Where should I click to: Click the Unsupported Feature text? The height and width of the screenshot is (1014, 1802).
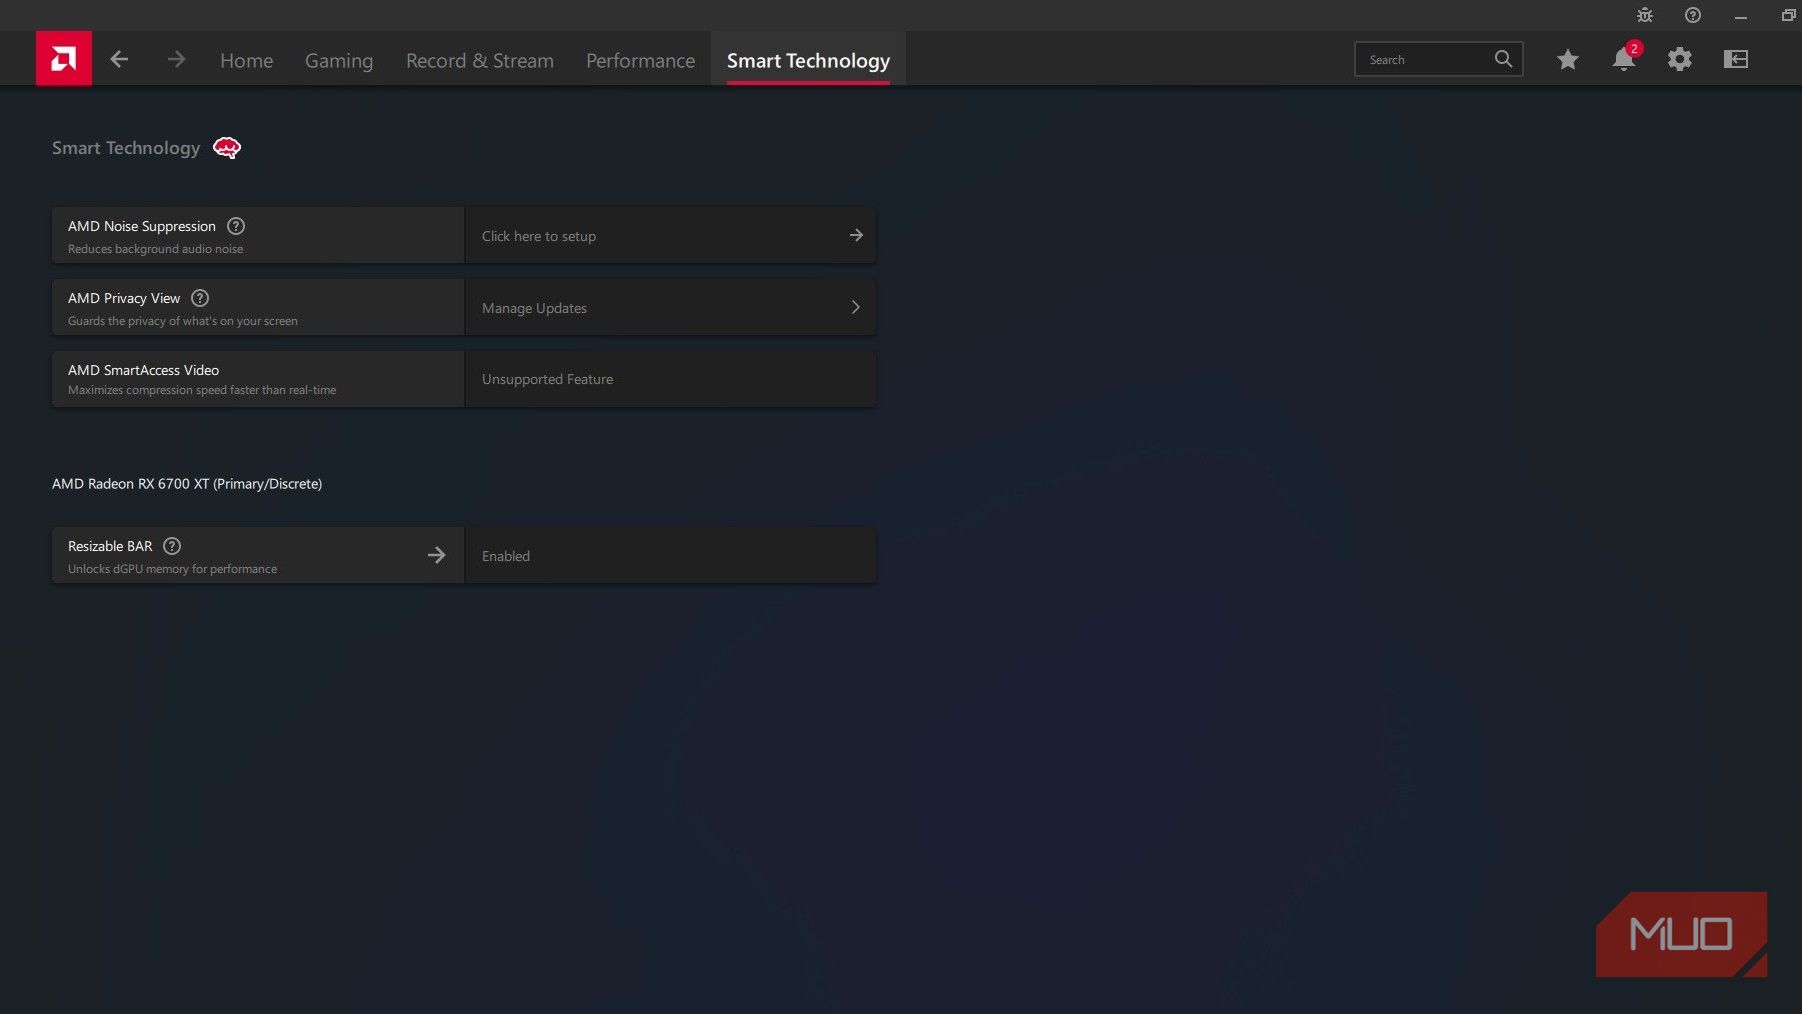click(548, 379)
